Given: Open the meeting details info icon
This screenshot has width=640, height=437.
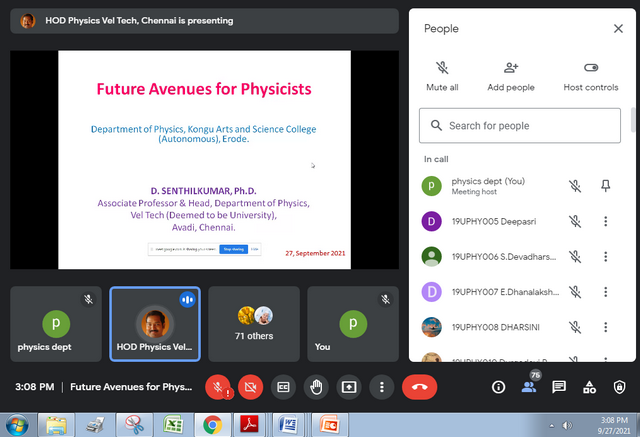Looking at the screenshot, I should pyautogui.click(x=499, y=387).
